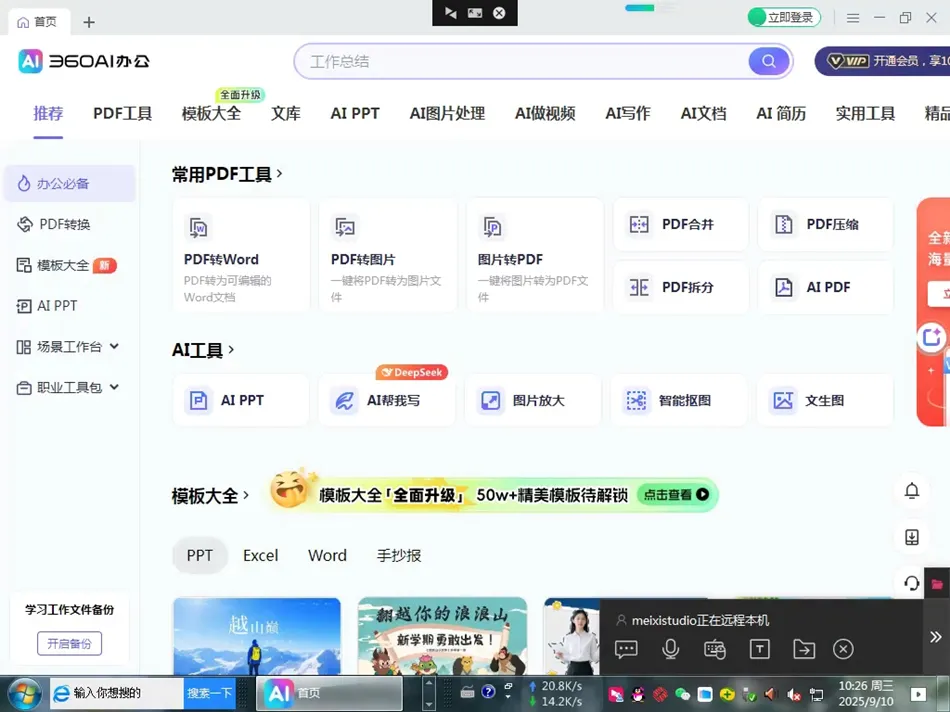Screen dimensions: 950x712
Task: Click the 立即登录 button
Action: click(784, 17)
